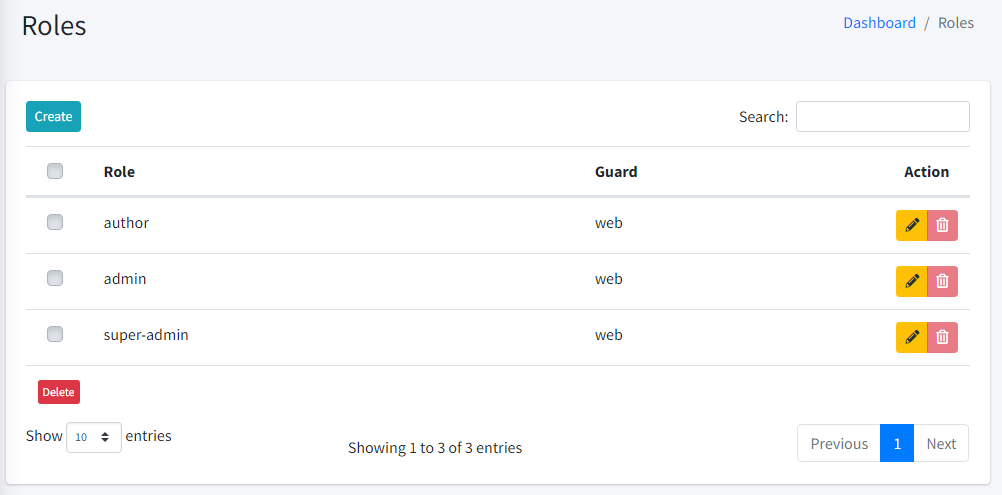This screenshot has height=495, width=1002.
Task: Check the author row checkbox
Action: (55, 222)
